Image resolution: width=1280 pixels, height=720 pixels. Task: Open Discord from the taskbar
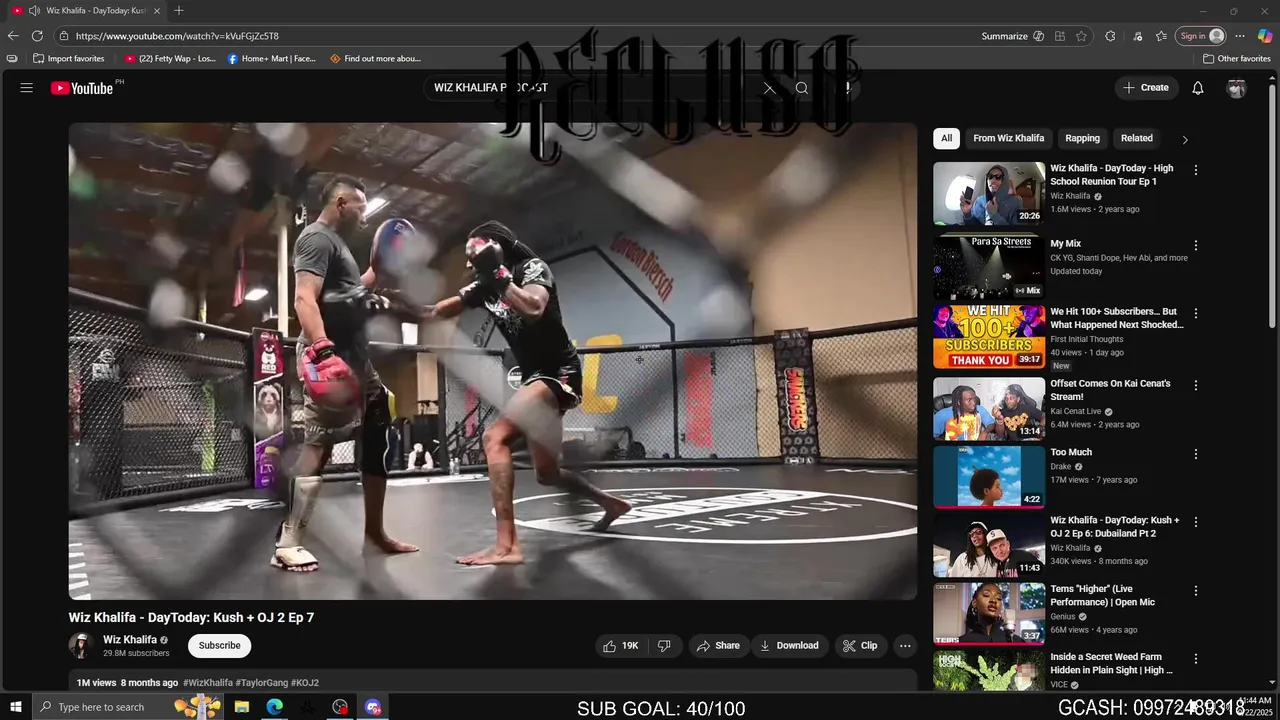(373, 707)
